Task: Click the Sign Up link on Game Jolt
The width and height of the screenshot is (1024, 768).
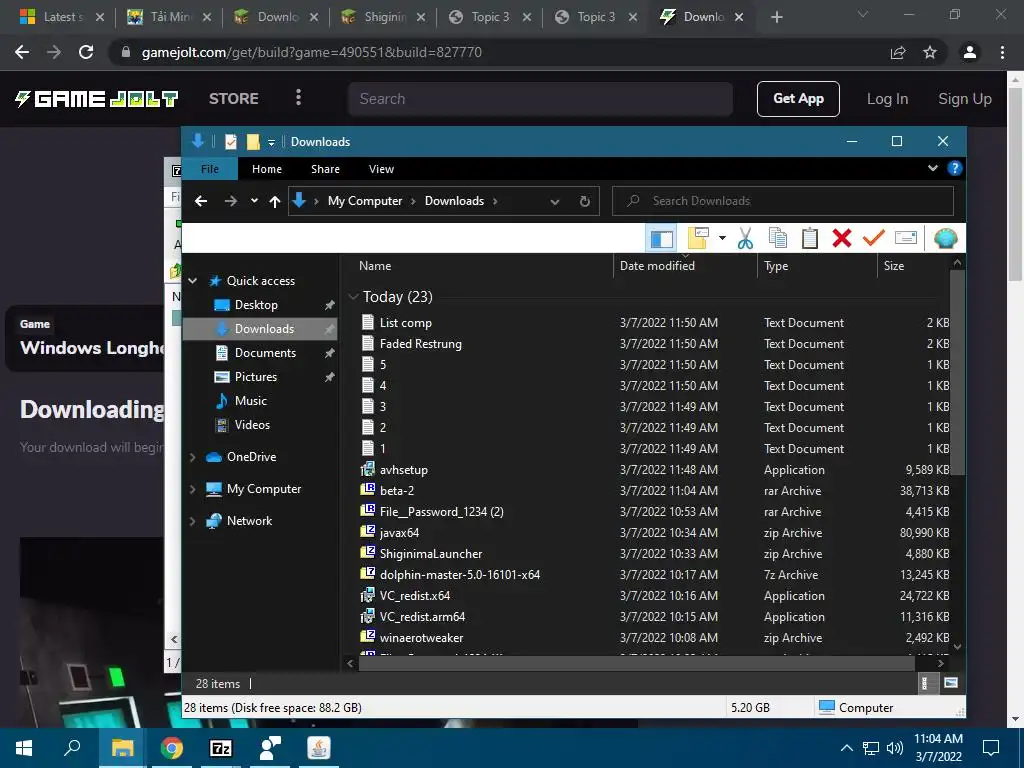Action: tap(965, 99)
